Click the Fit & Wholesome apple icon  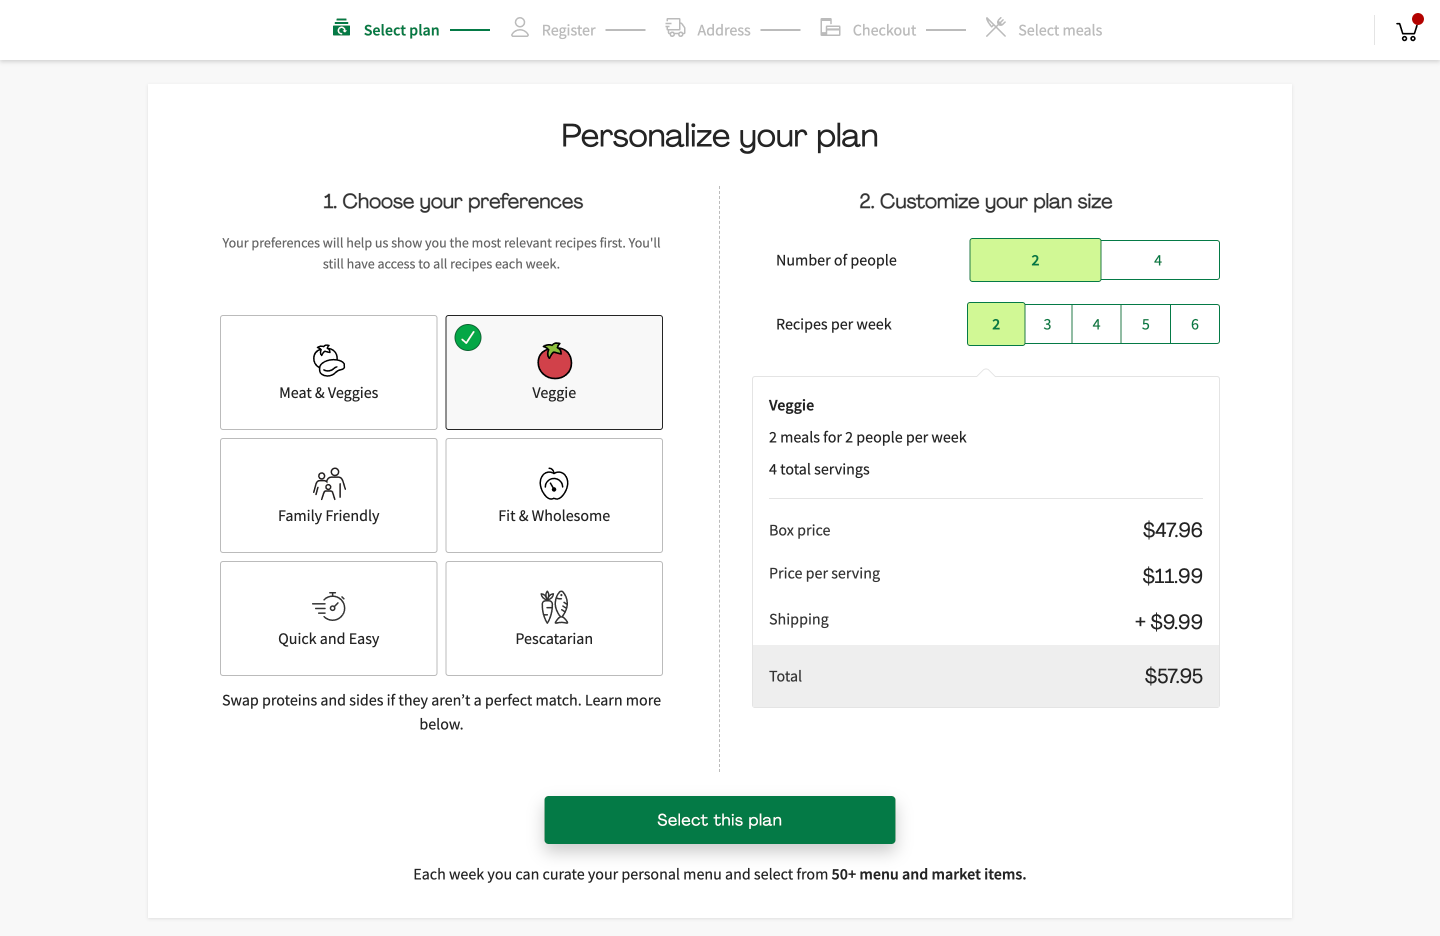coord(554,484)
